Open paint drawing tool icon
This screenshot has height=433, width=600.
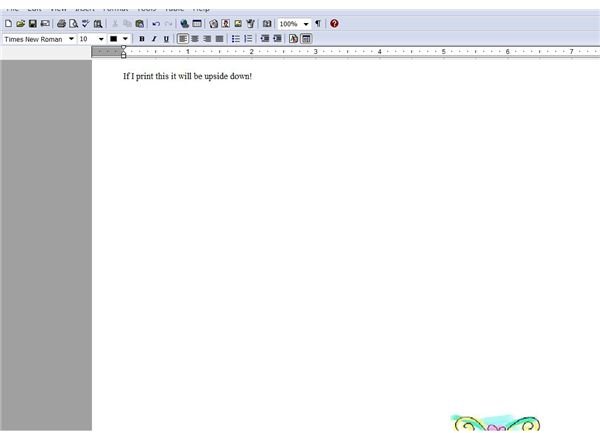[x=250, y=24]
